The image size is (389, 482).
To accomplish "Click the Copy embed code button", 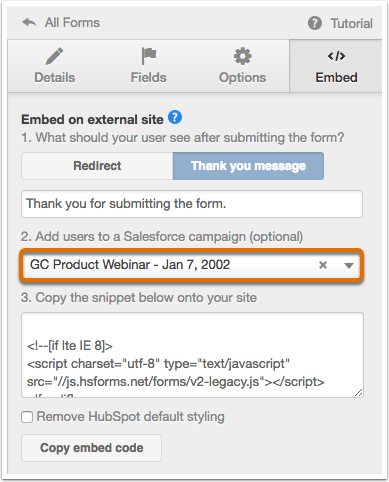I will tap(91, 448).
